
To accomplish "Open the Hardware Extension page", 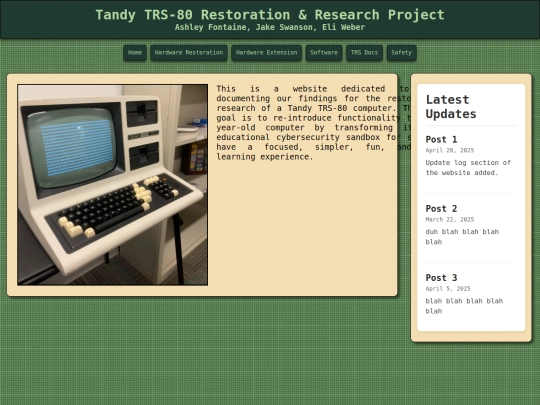I will [267, 53].
